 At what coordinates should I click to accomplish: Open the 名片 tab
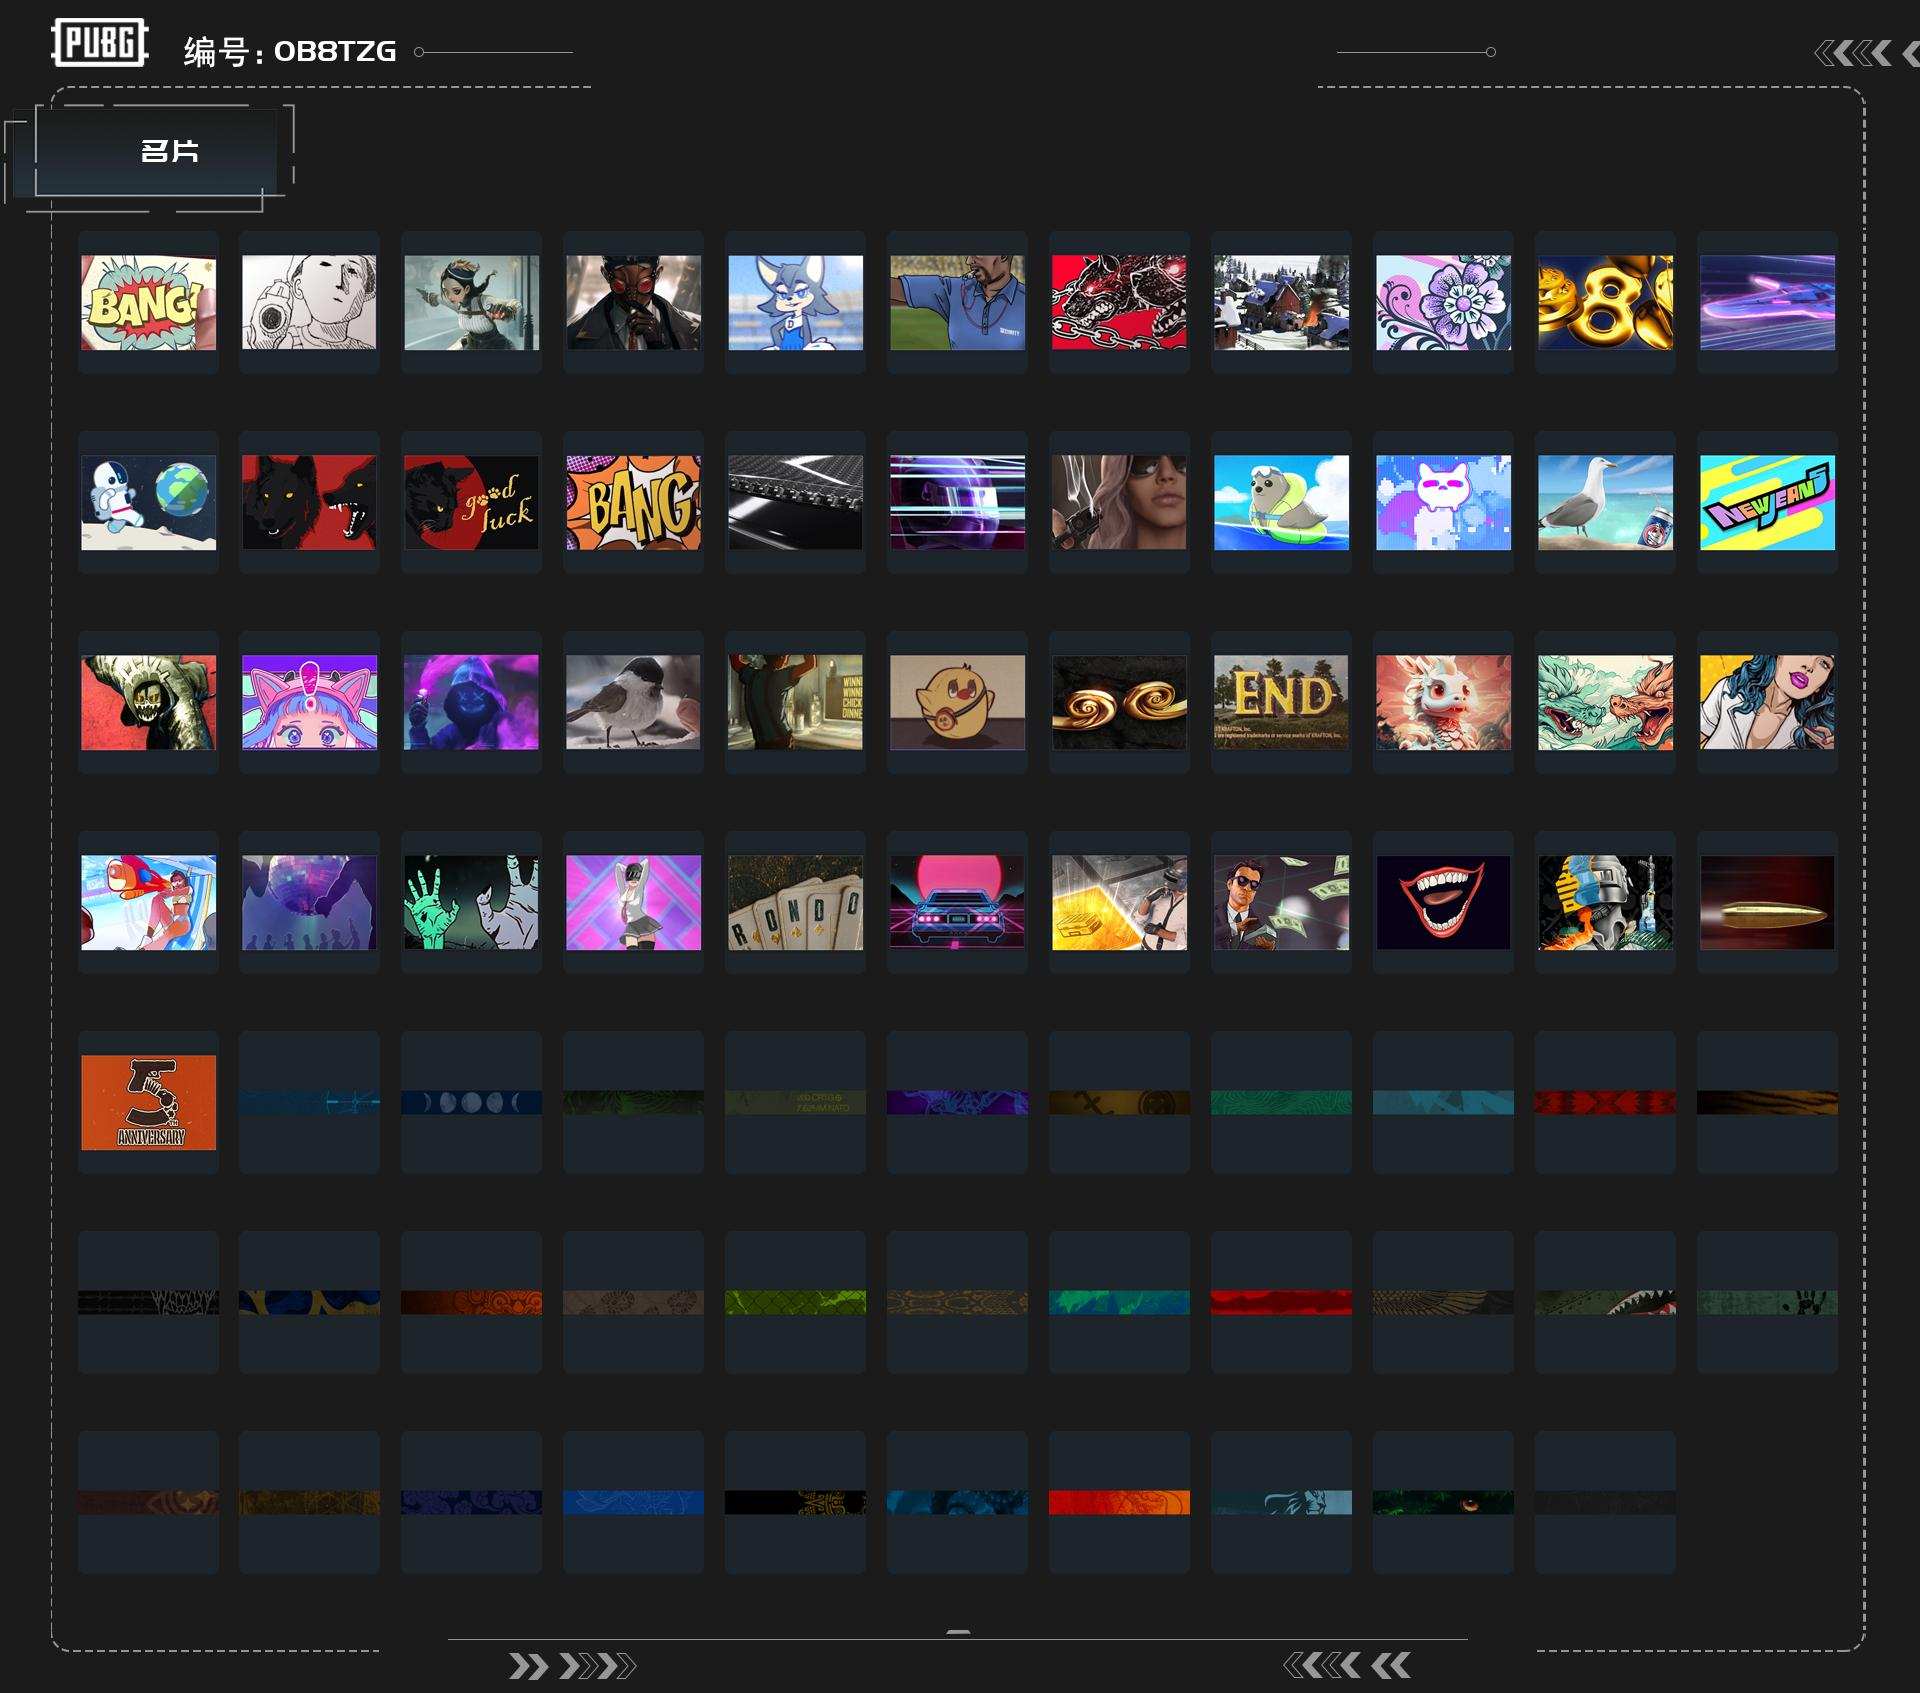(x=168, y=152)
